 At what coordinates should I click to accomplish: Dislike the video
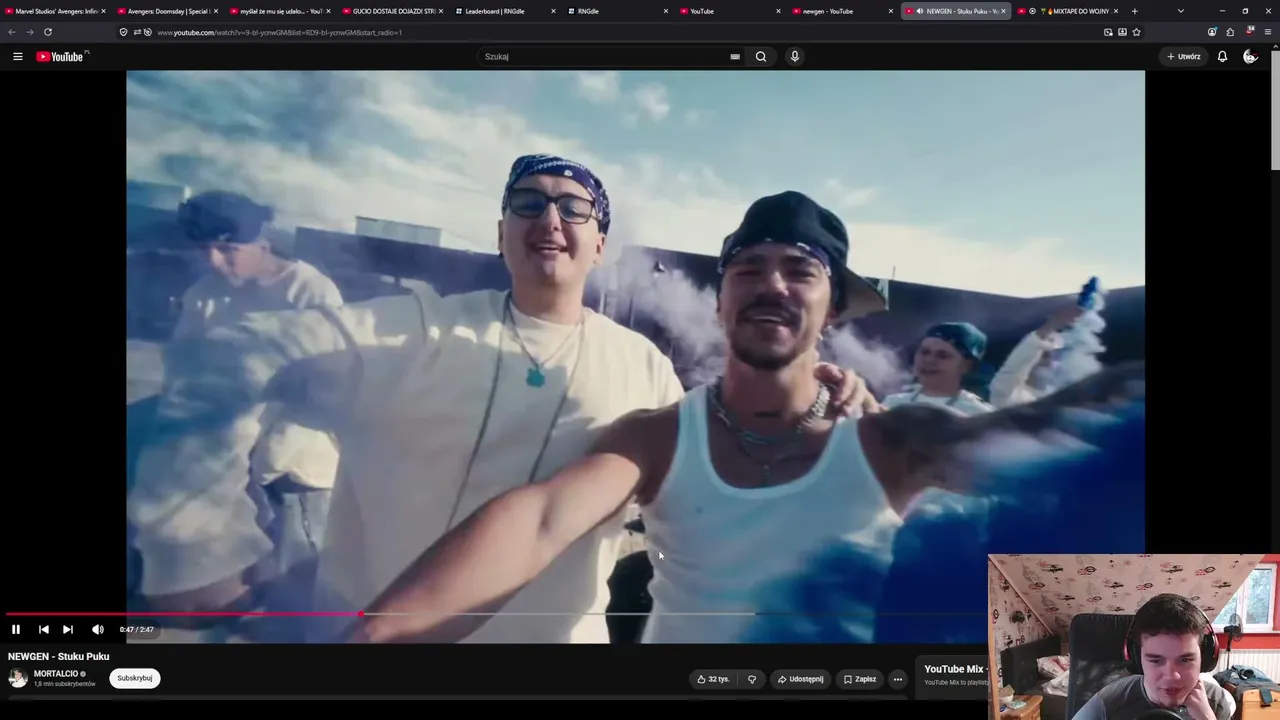[x=752, y=679]
